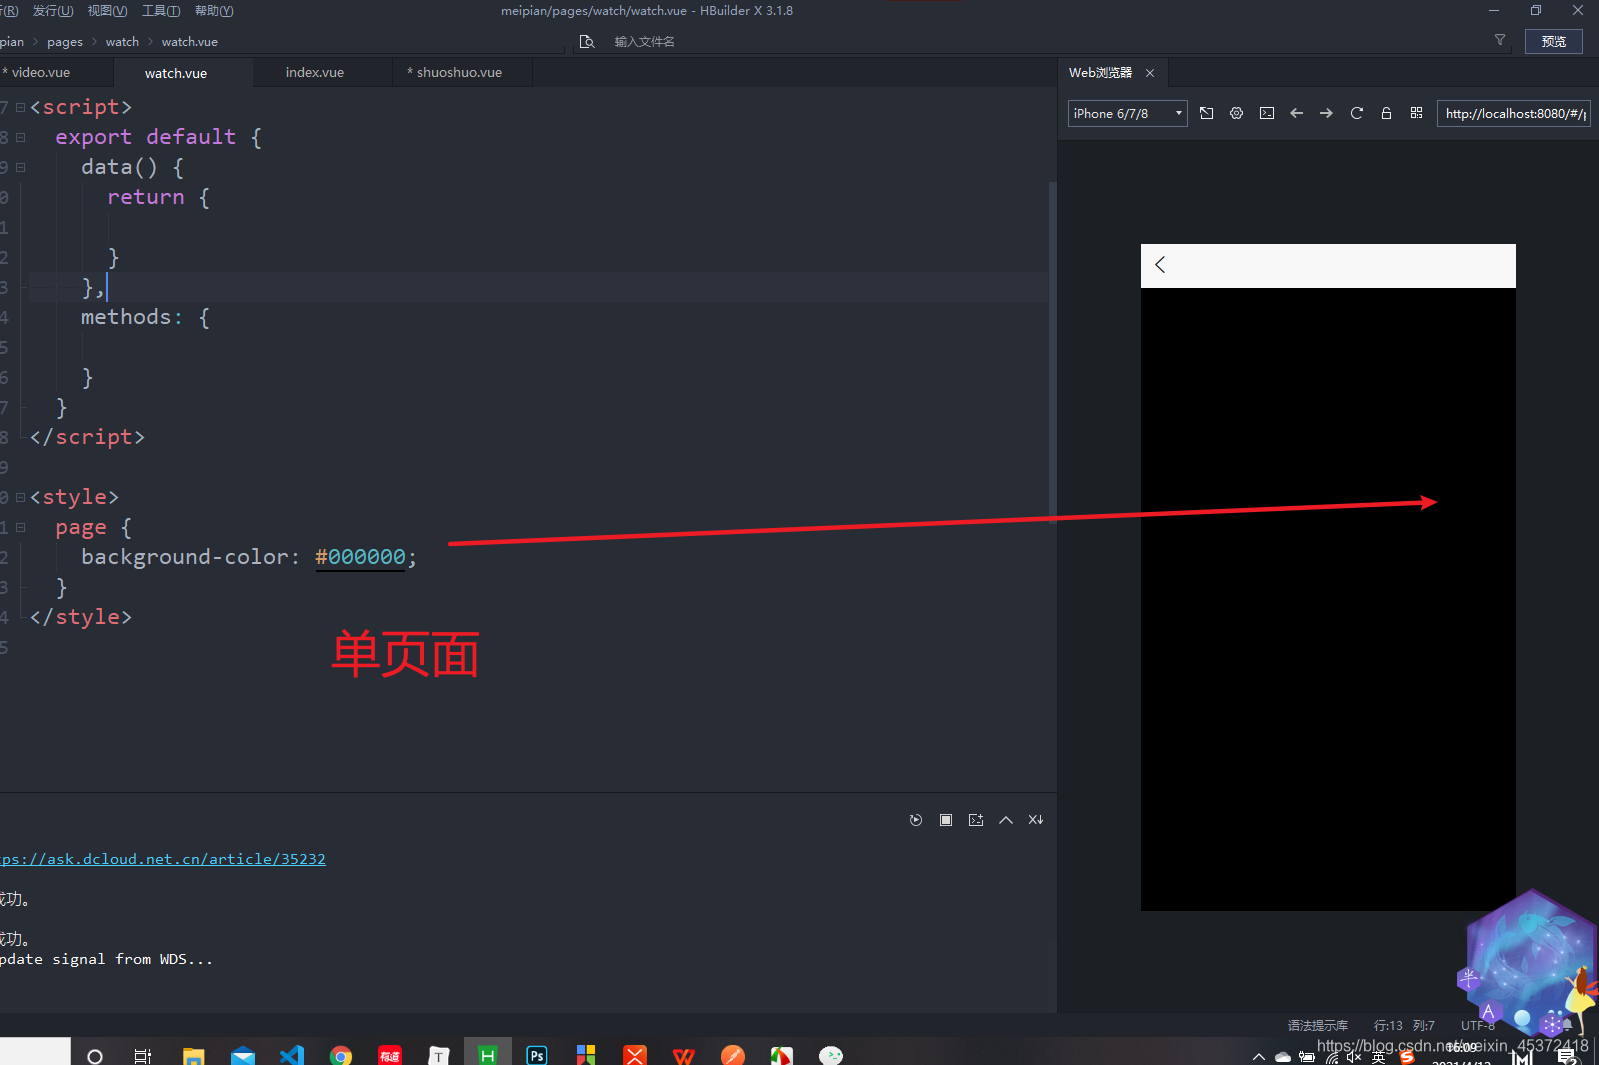1599x1065 pixels.
Task: Click the file search icon beside 输入文件名
Action: pyautogui.click(x=587, y=41)
